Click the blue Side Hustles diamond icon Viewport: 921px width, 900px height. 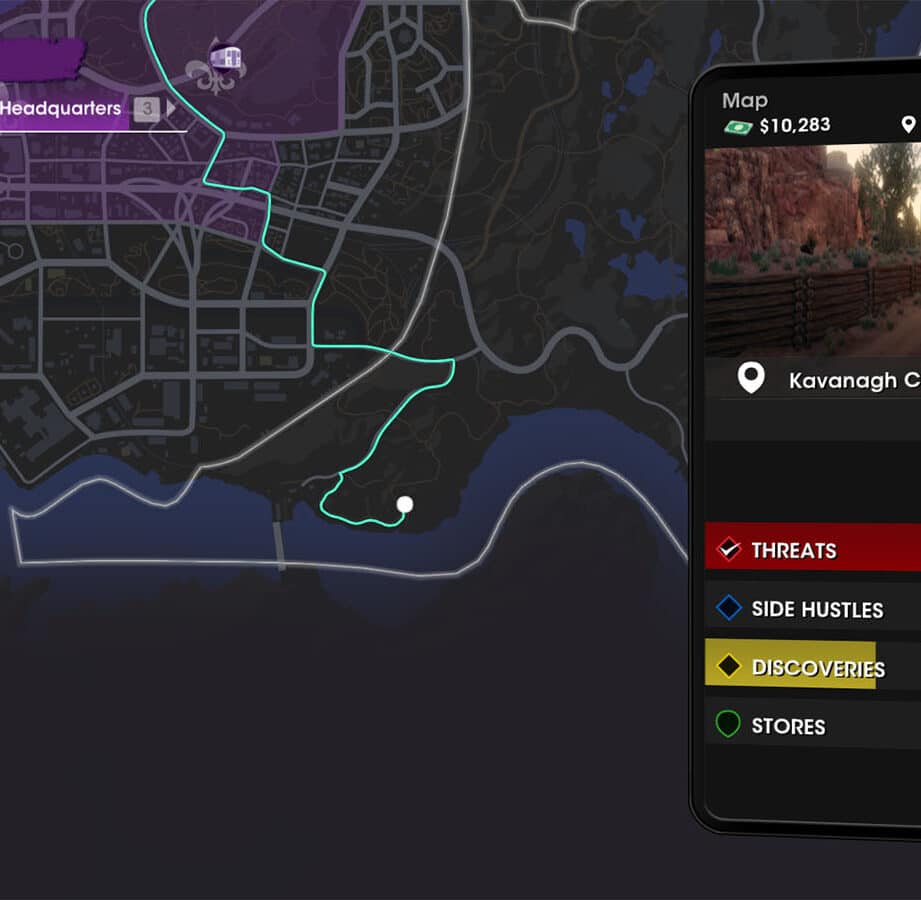pos(728,608)
